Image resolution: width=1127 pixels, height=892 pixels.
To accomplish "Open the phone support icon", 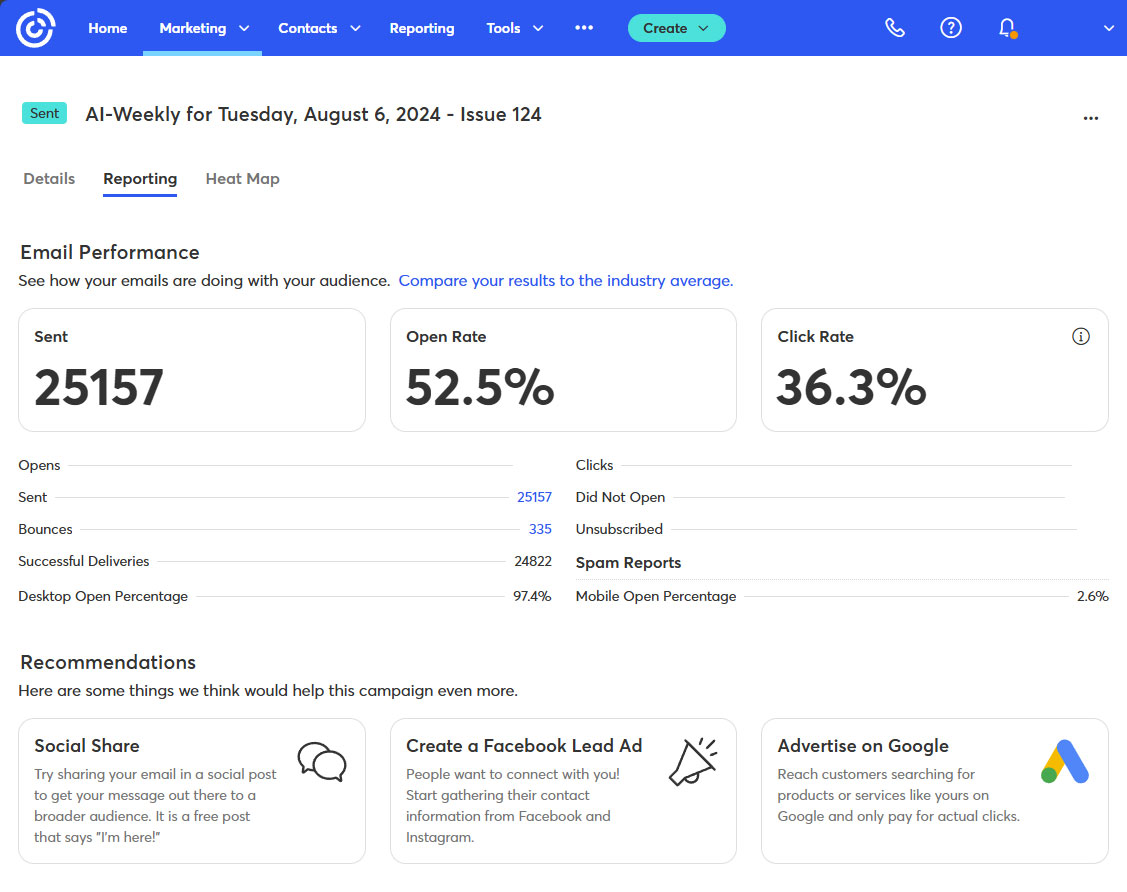I will (x=895, y=28).
